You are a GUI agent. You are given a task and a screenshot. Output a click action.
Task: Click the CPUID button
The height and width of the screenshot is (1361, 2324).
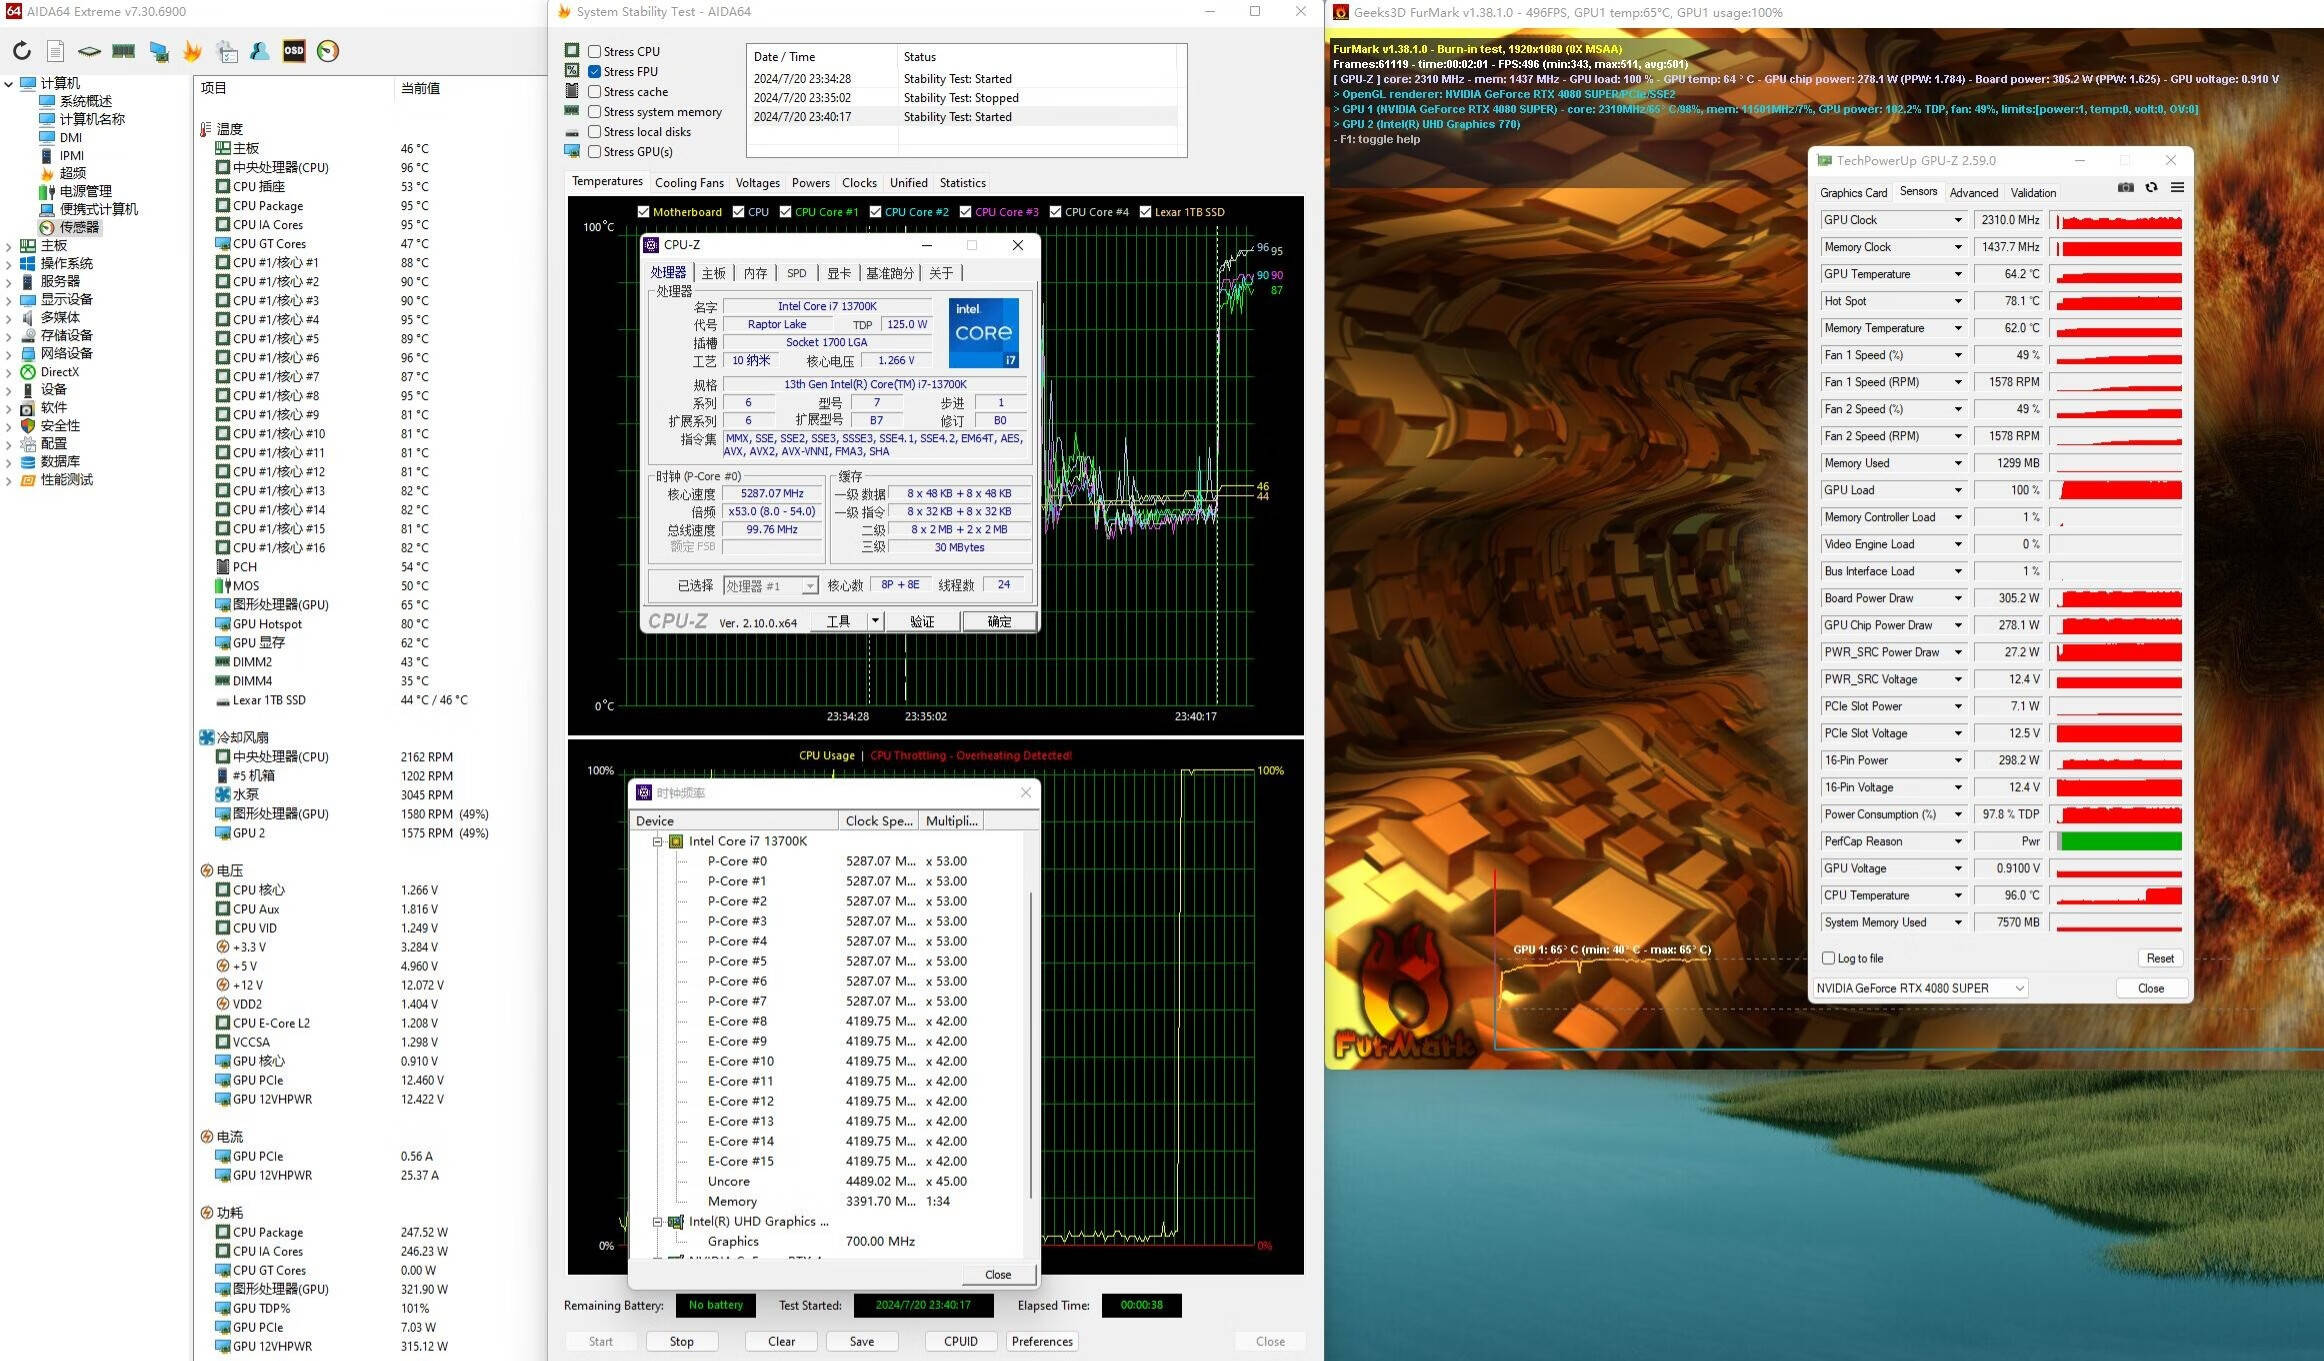point(960,1341)
